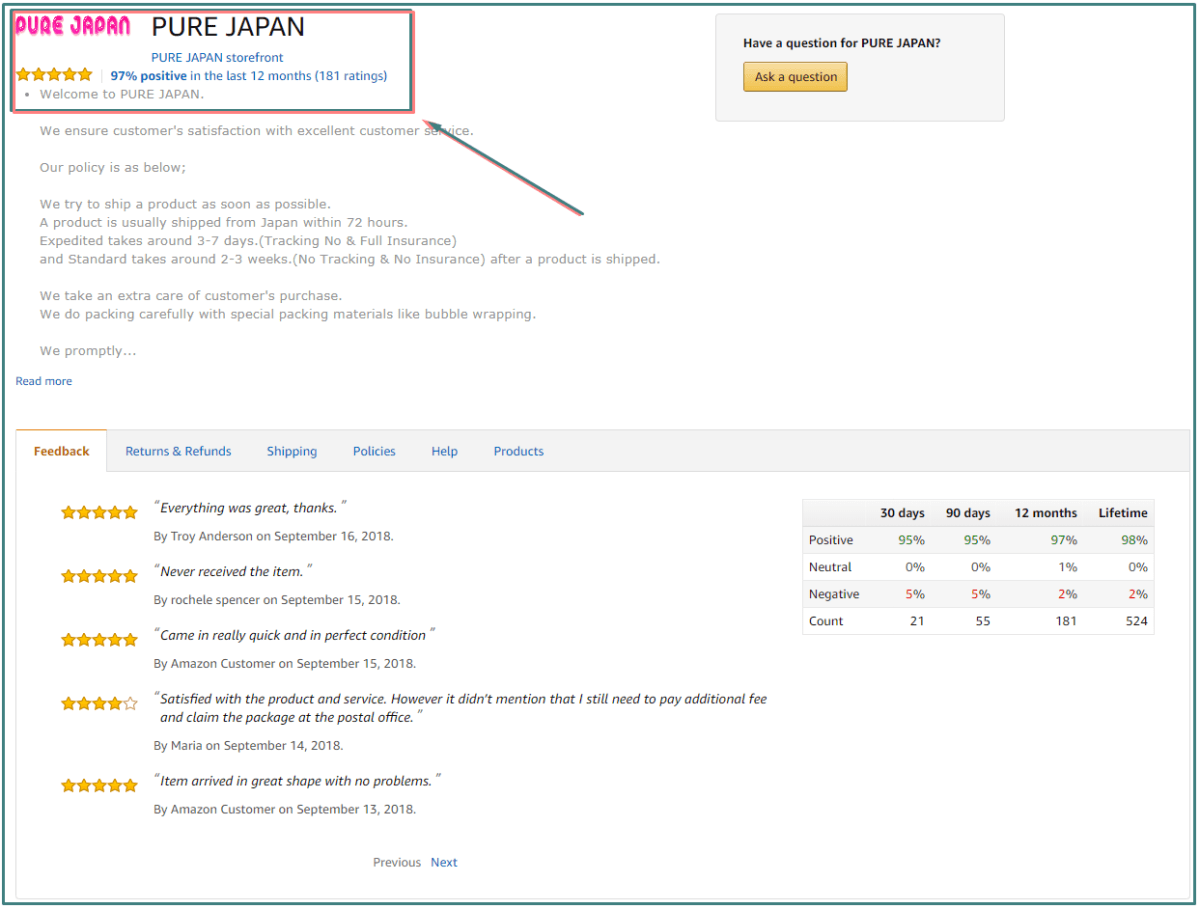Go to the Next feedback page
This screenshot has width=1200, height=909.
444,862
